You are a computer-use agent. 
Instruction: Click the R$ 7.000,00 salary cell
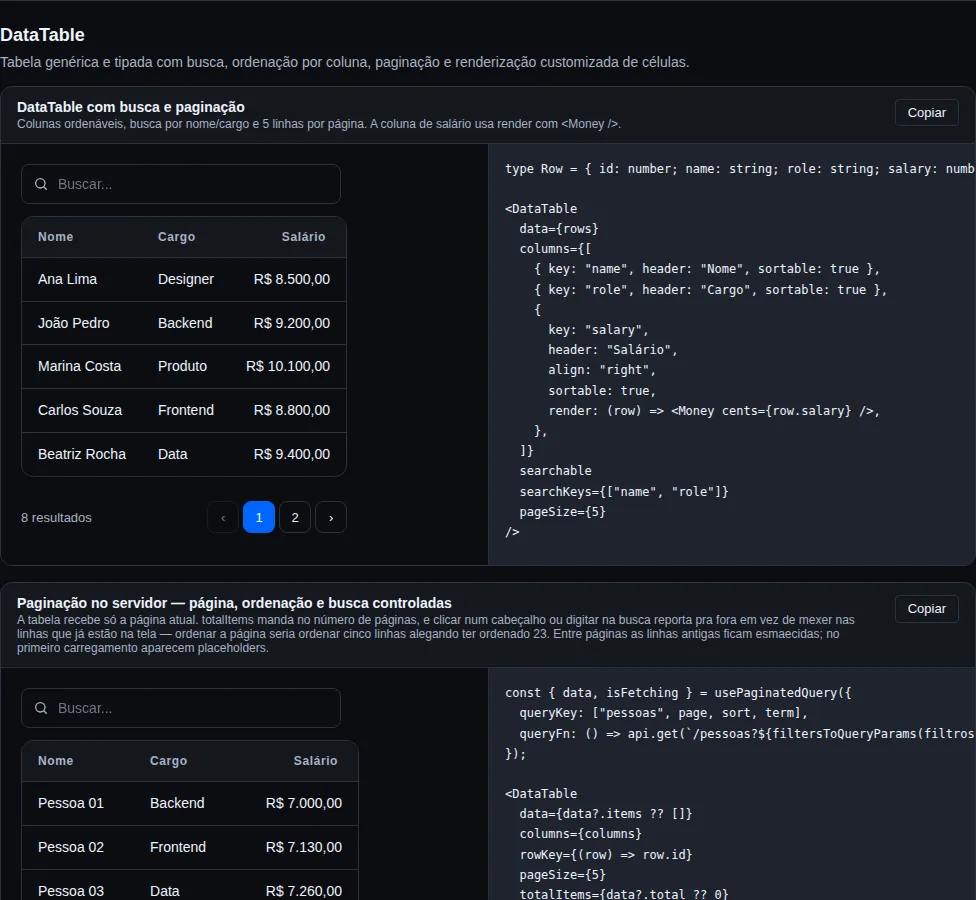pos(303,804)
